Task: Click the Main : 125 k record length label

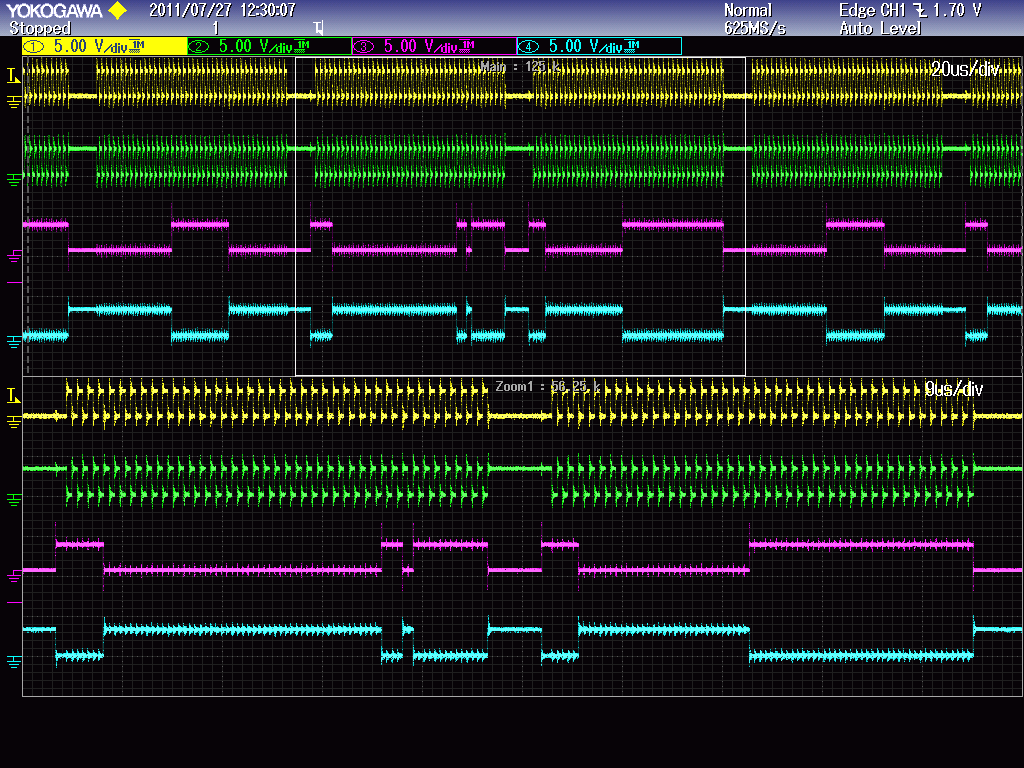Action: pos(520,67)
